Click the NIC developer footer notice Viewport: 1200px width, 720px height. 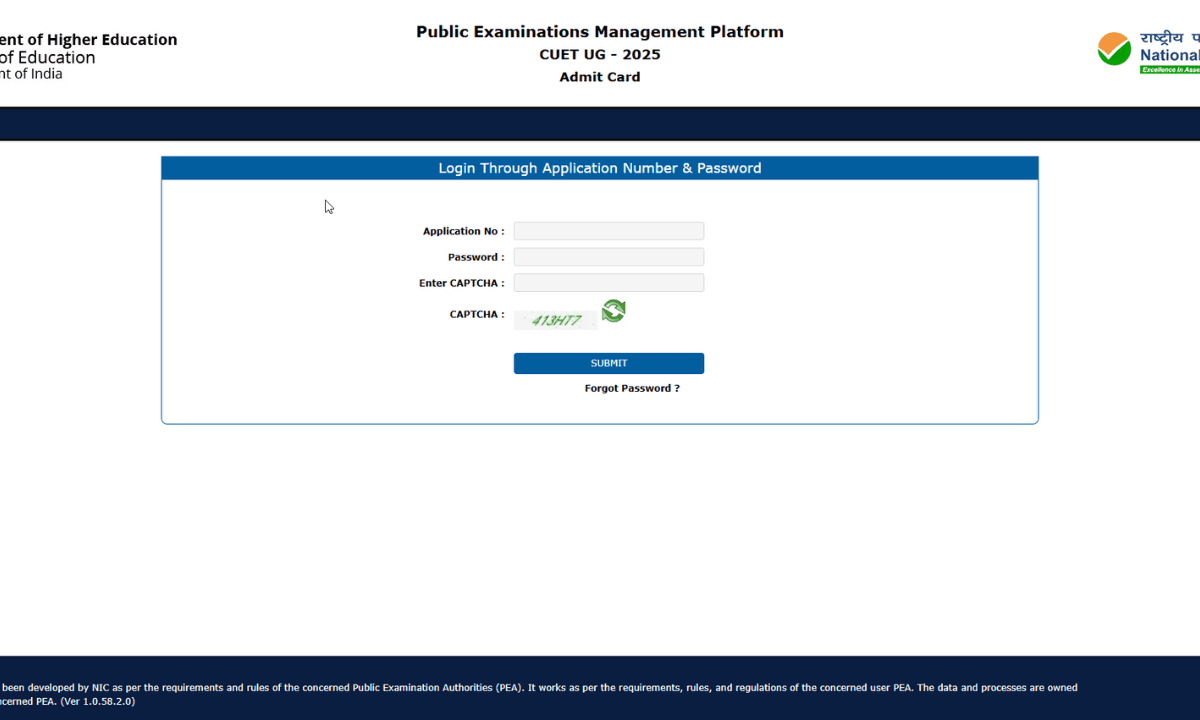pos(539,694)
